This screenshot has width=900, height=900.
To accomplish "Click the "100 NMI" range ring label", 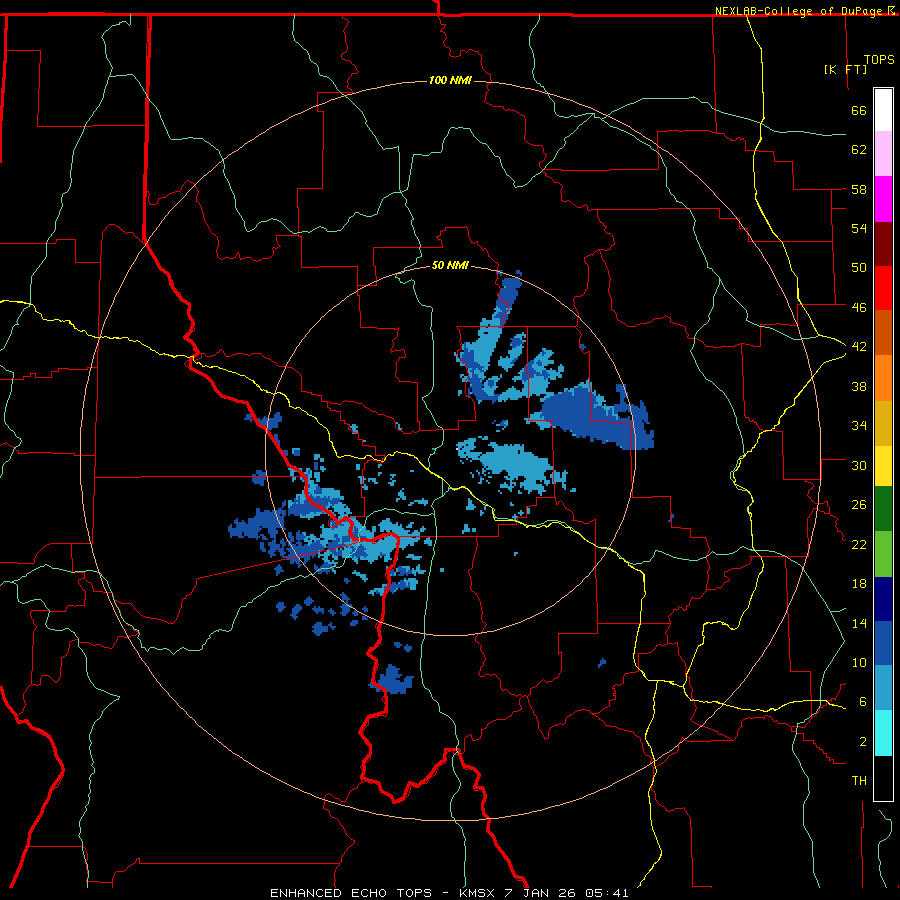I will point(450,80).
